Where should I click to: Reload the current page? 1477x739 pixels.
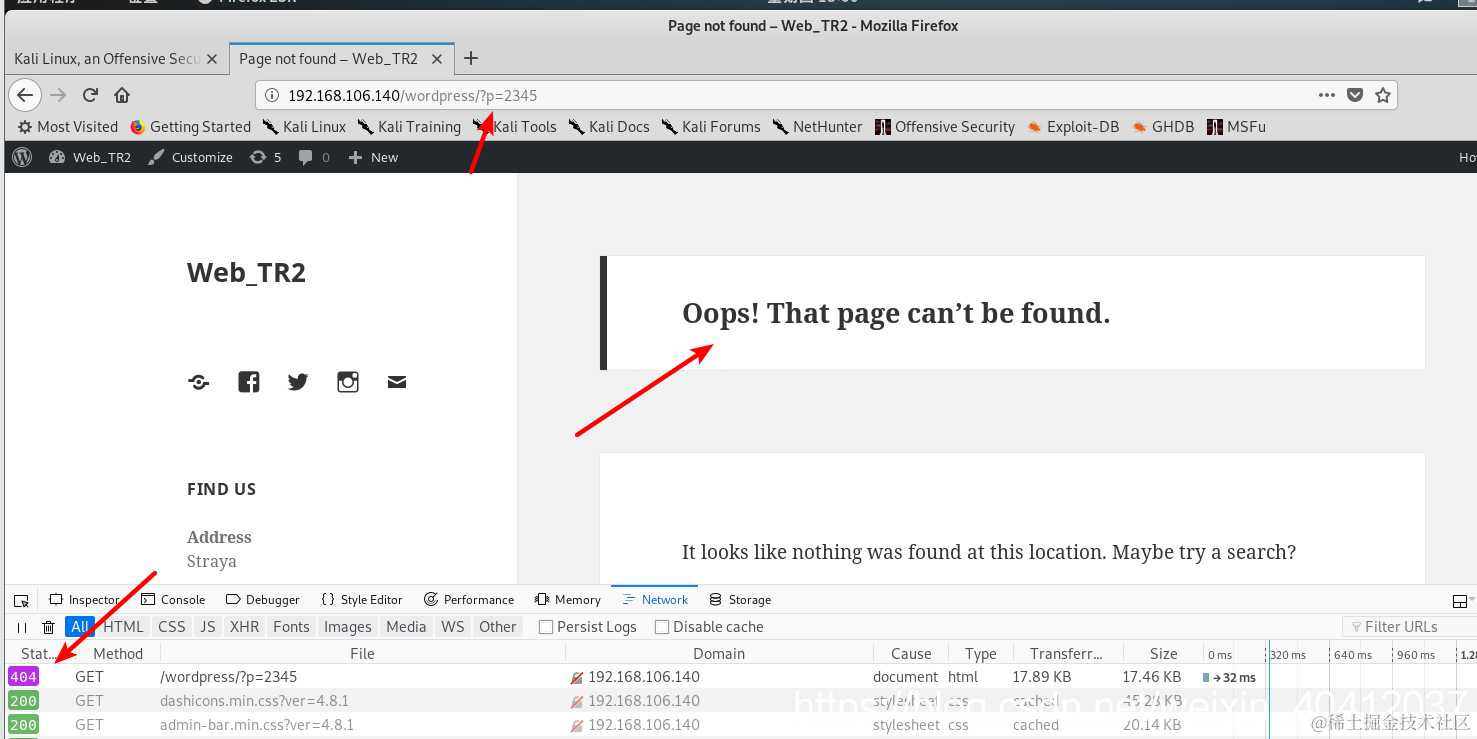point(90,95)
